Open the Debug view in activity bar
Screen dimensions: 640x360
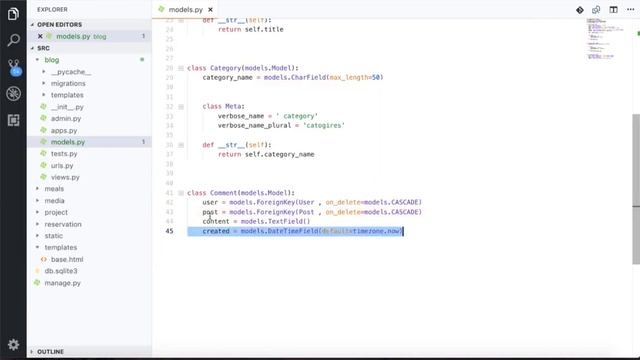(13, 93)
